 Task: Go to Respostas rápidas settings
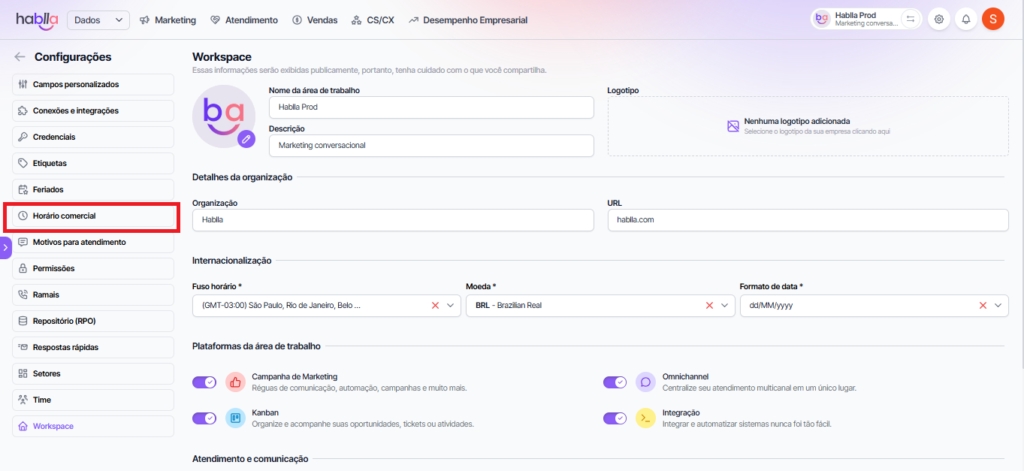[x=92, y=347]
